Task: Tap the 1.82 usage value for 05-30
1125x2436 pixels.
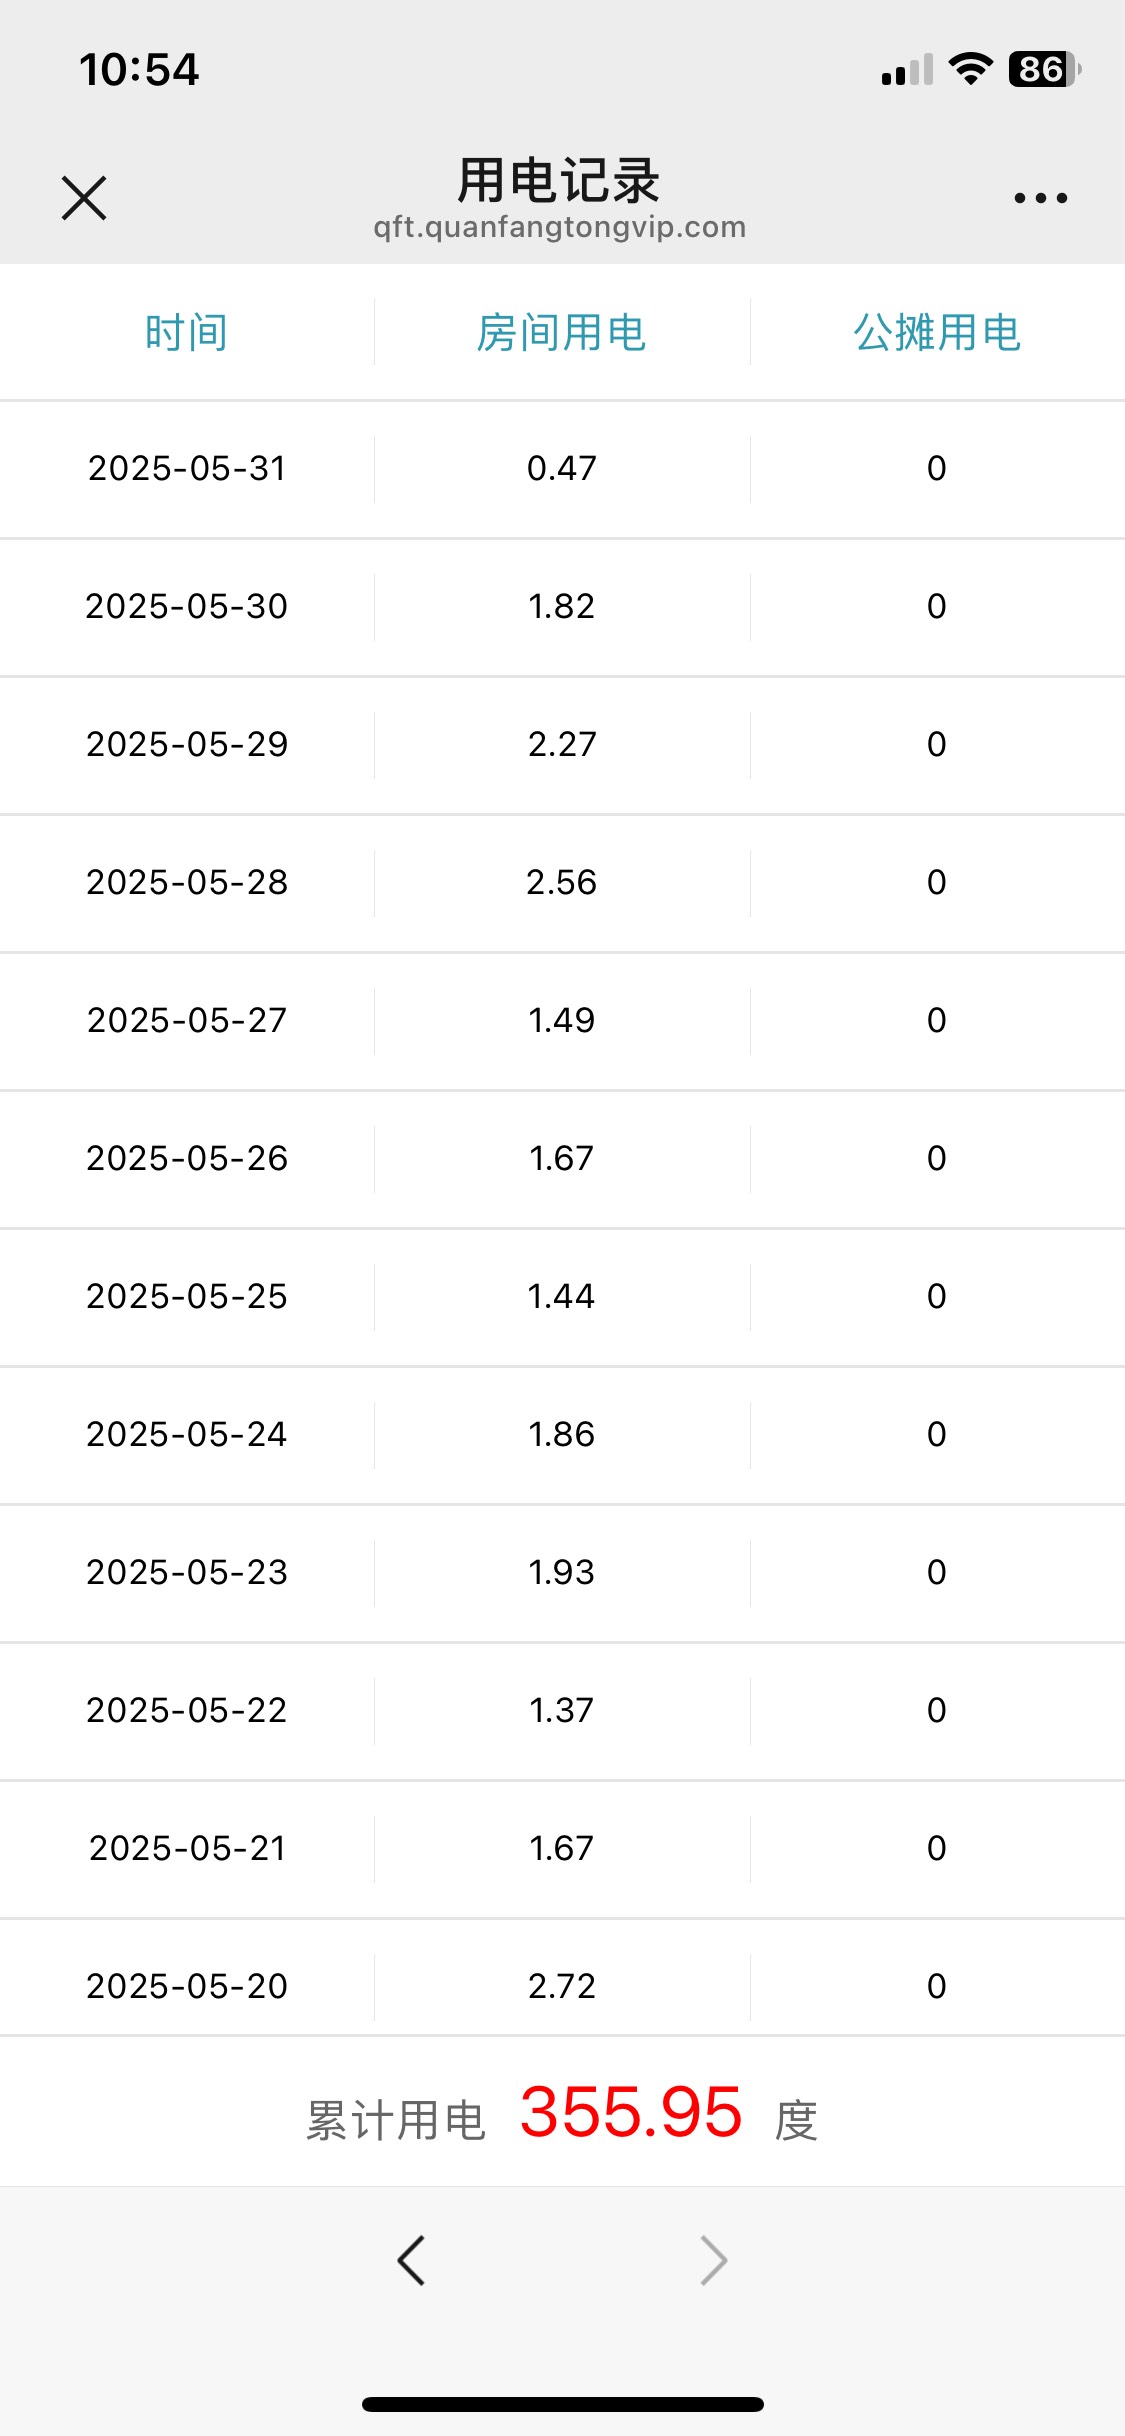Action: [x=562, y=606]
